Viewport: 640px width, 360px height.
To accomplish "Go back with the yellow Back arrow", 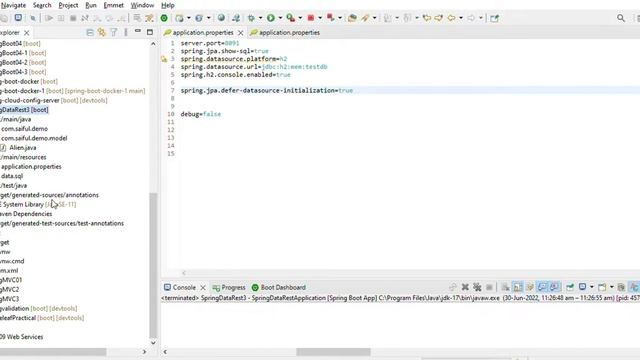I will pos(451,18).
